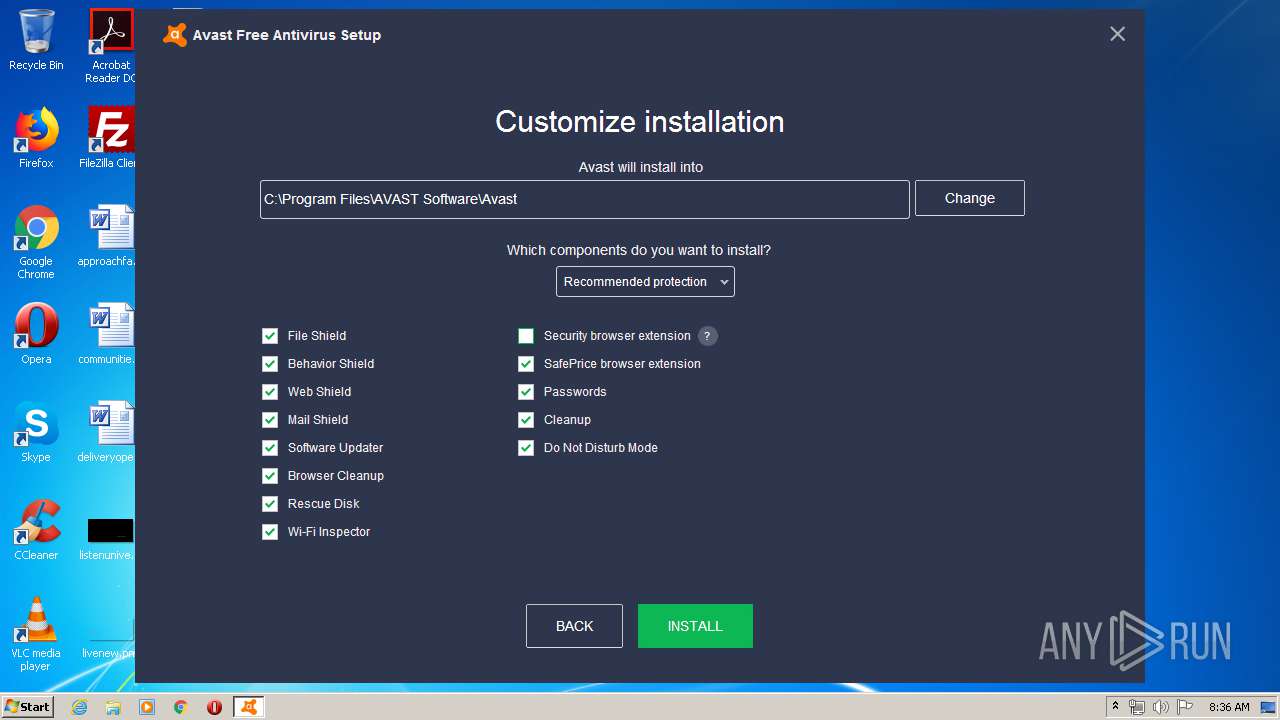
Task: Uncheck the File Shield component
Action: tap(270, 336)
